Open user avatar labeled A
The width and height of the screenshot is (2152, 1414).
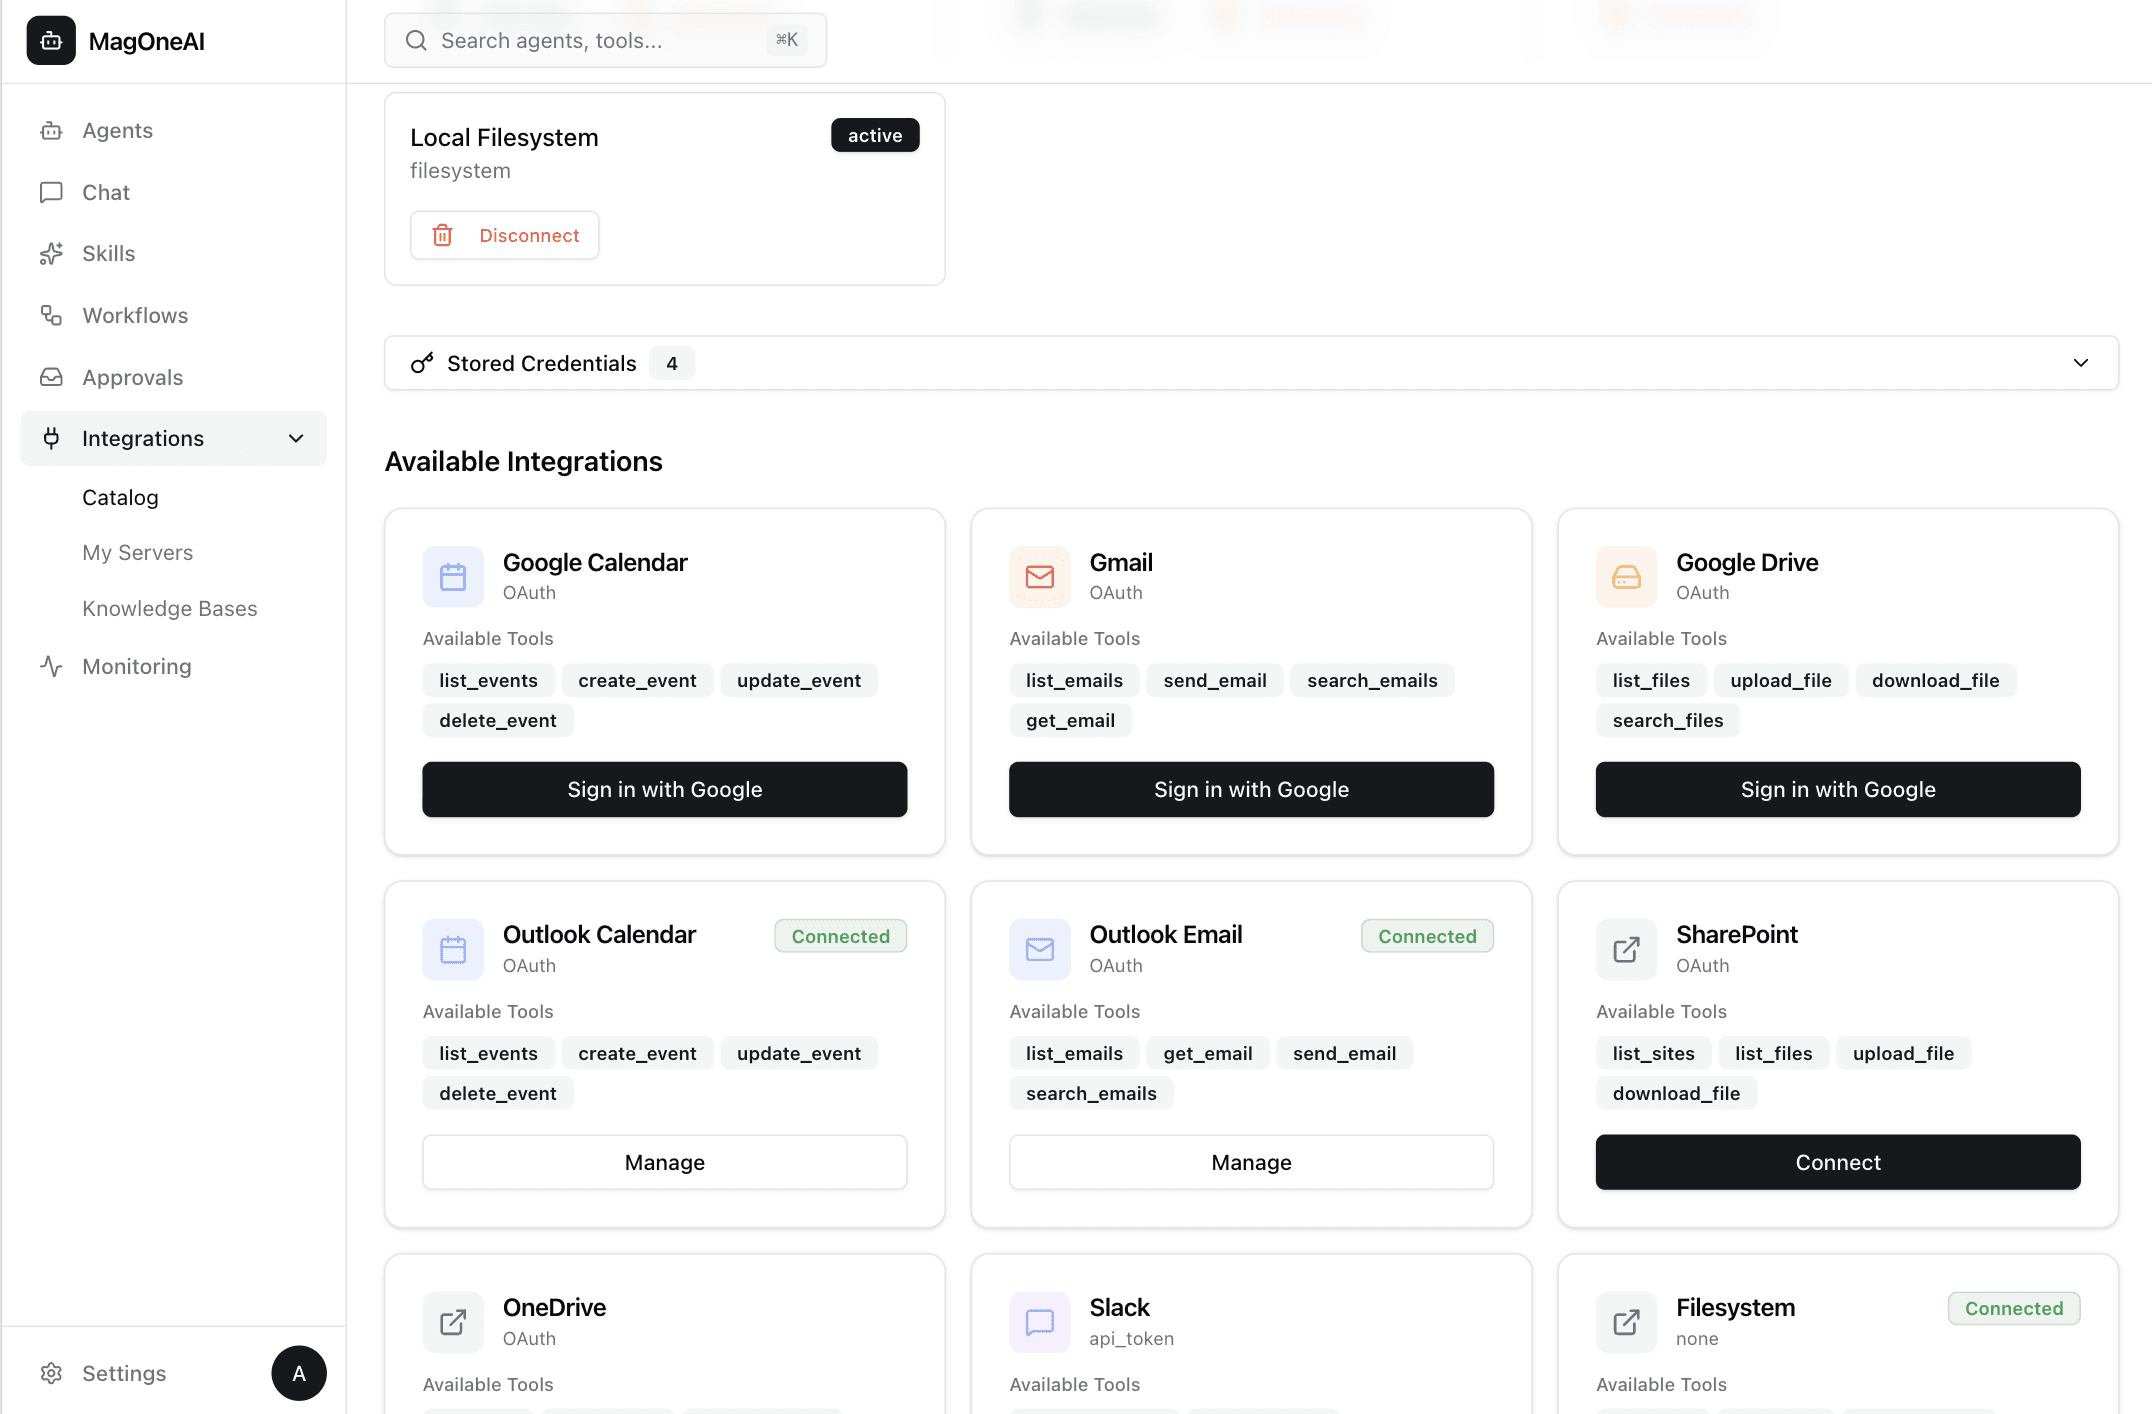click(298, 1373)
